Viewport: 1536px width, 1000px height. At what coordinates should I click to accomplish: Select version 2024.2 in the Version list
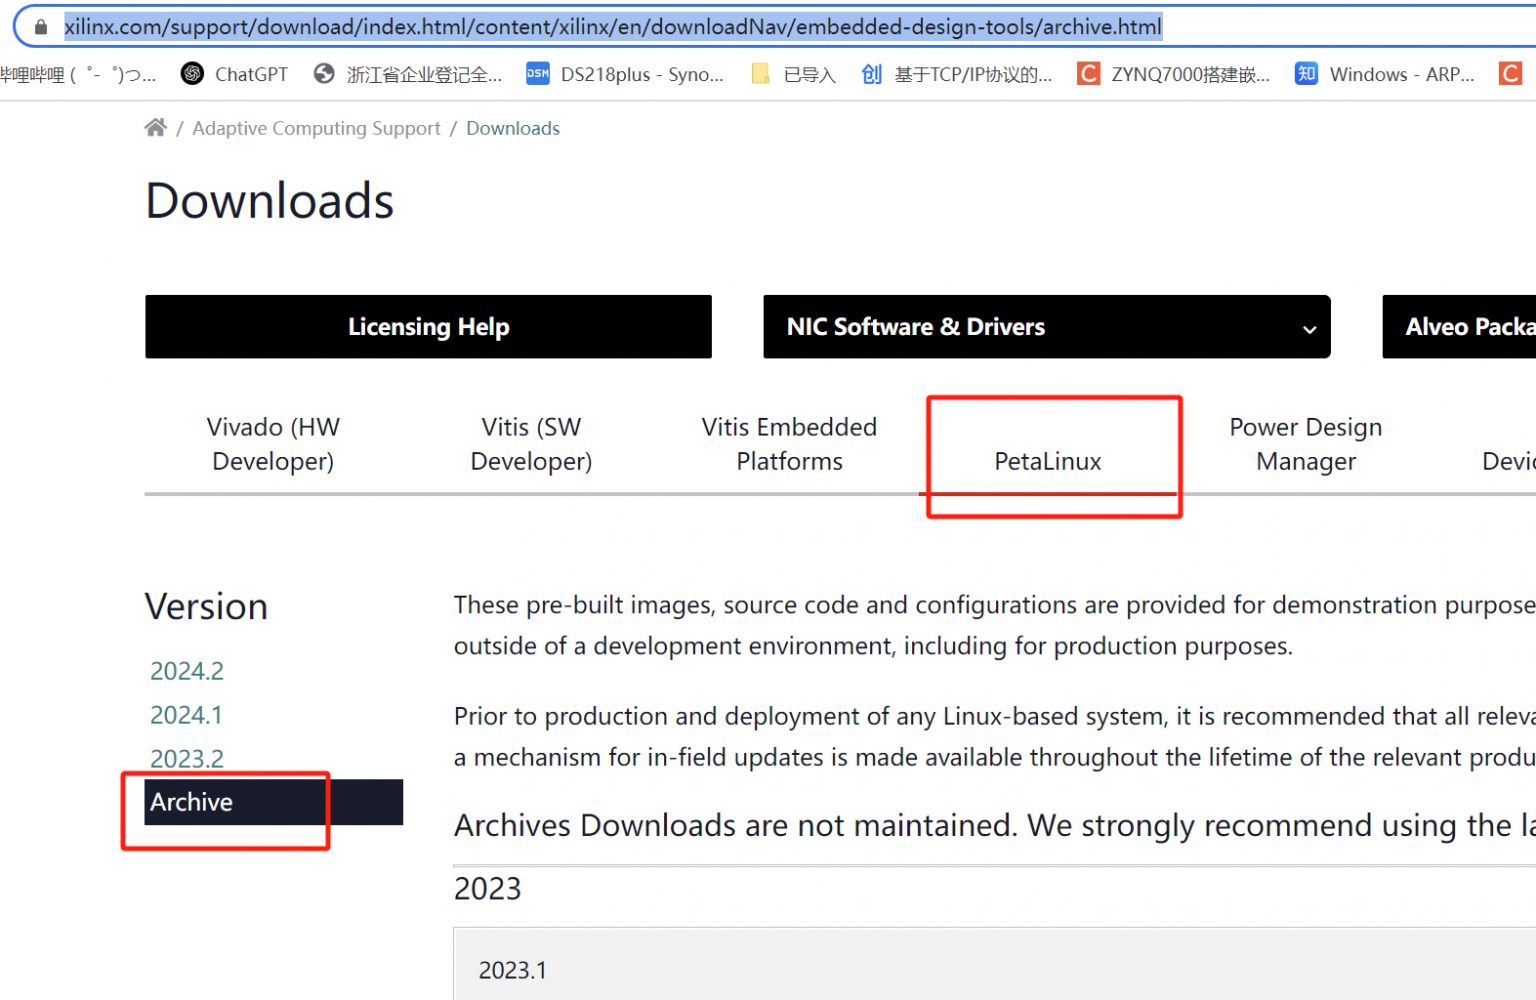point(187,671)
